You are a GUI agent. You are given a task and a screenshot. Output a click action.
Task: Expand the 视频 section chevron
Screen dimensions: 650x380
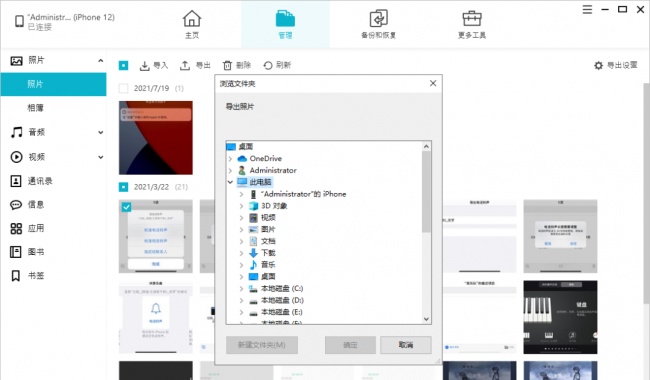[101, 157]
